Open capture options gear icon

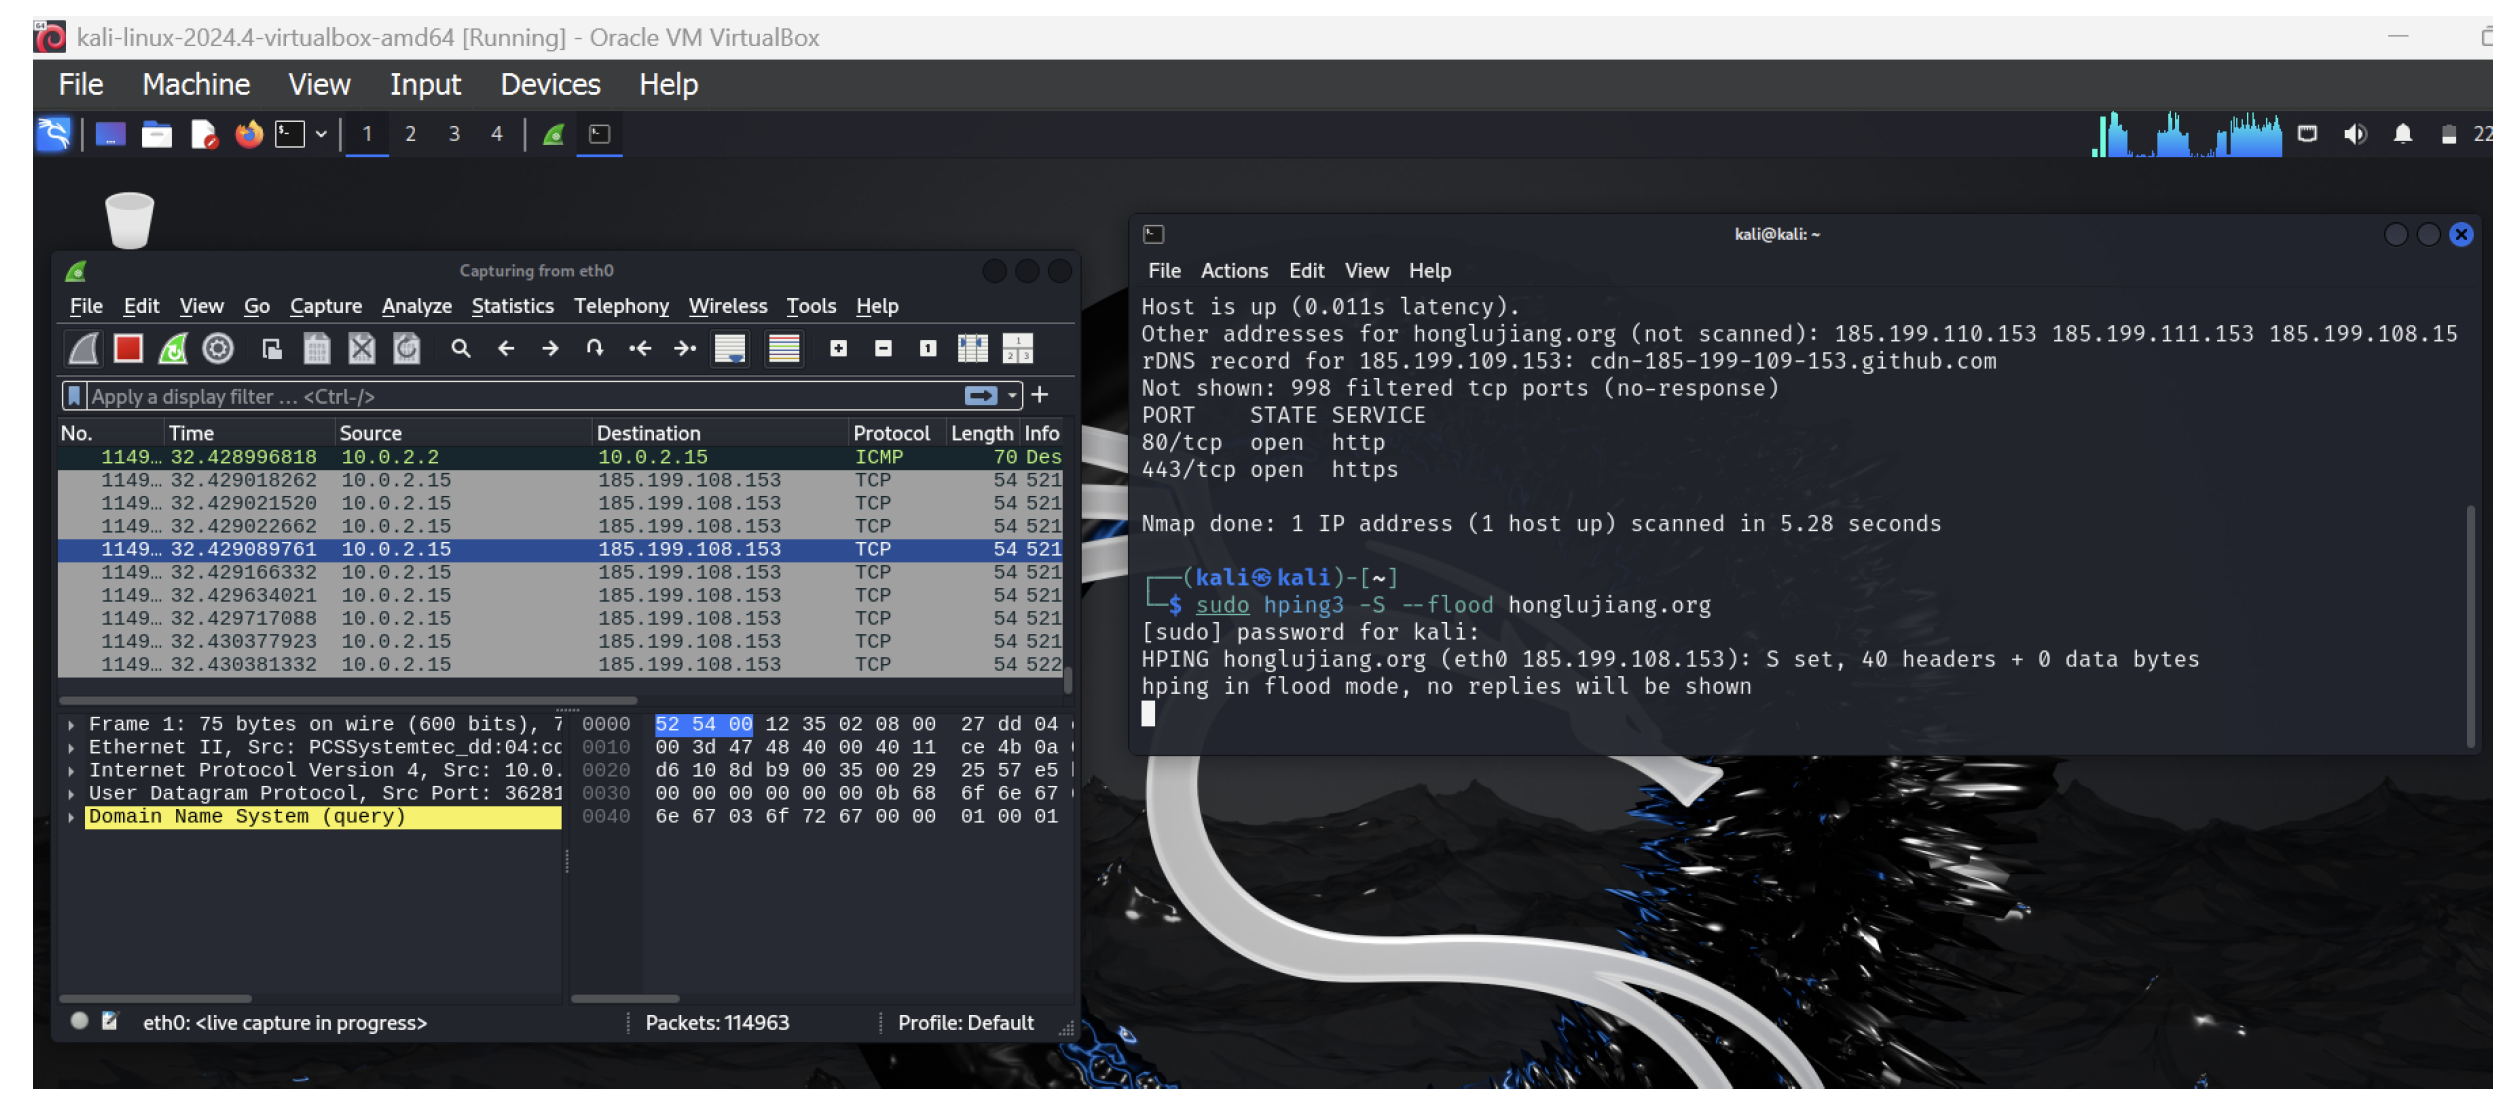coord(218,349)
